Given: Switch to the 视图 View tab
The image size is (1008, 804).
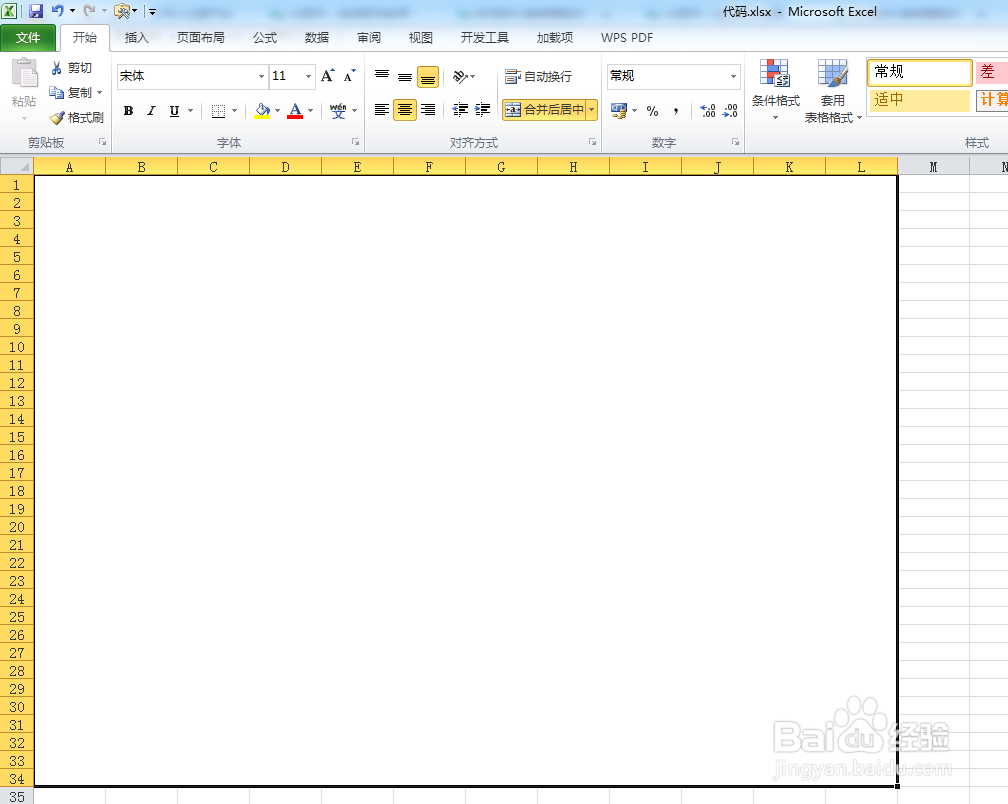Looking at the screenshot, I should 420,38.
